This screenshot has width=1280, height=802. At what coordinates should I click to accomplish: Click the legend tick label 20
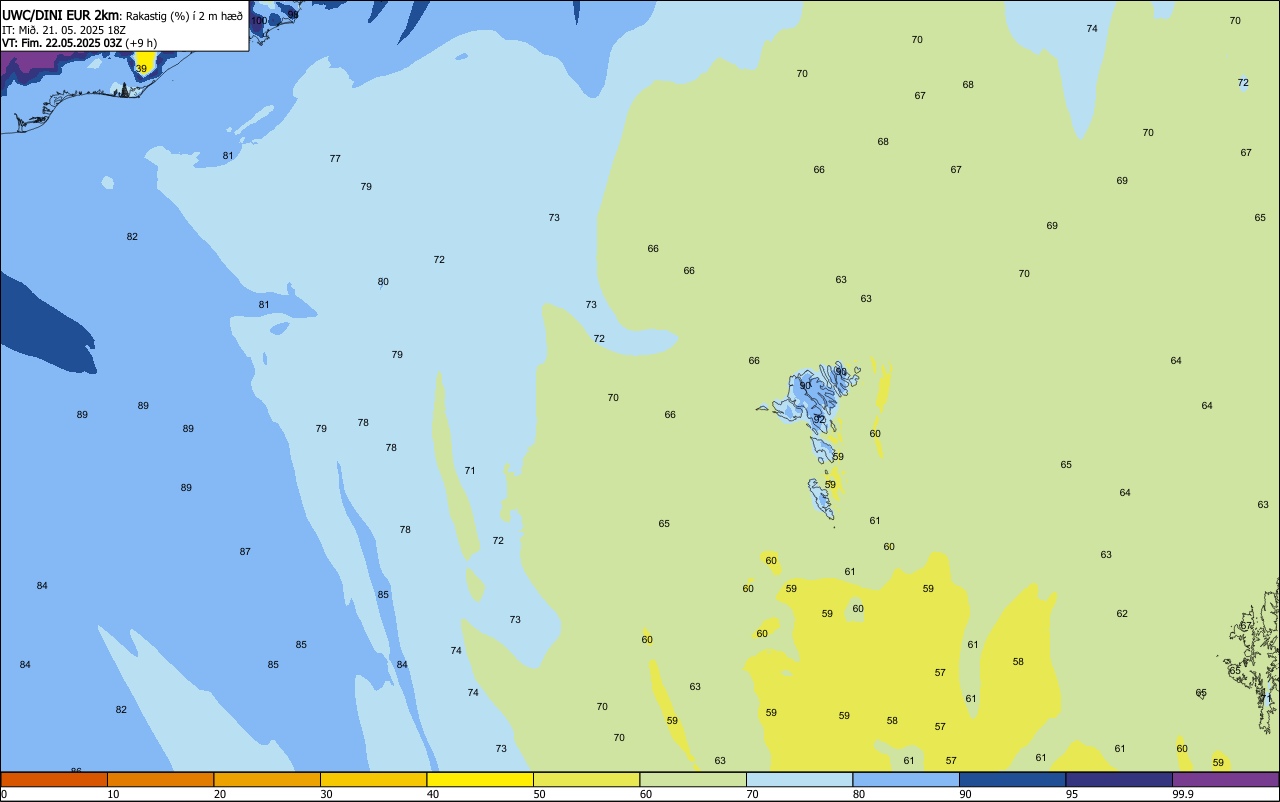[220, 794]
